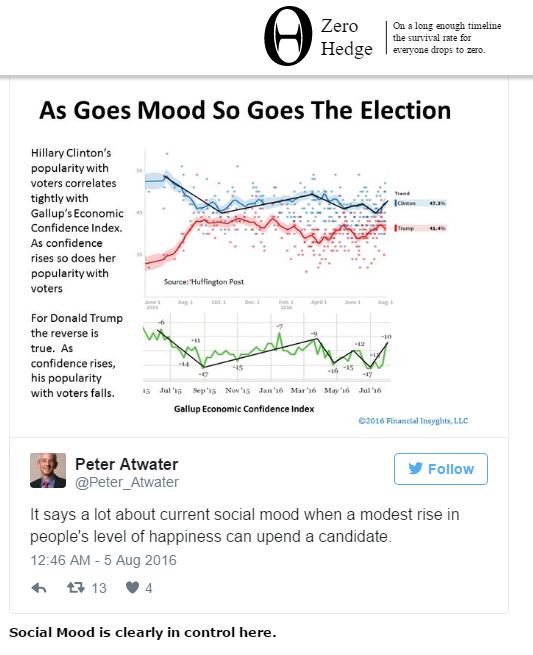The image size is (533, 655).
Task: Click the tweet text about social mood
Action: (x=244, y=525)
